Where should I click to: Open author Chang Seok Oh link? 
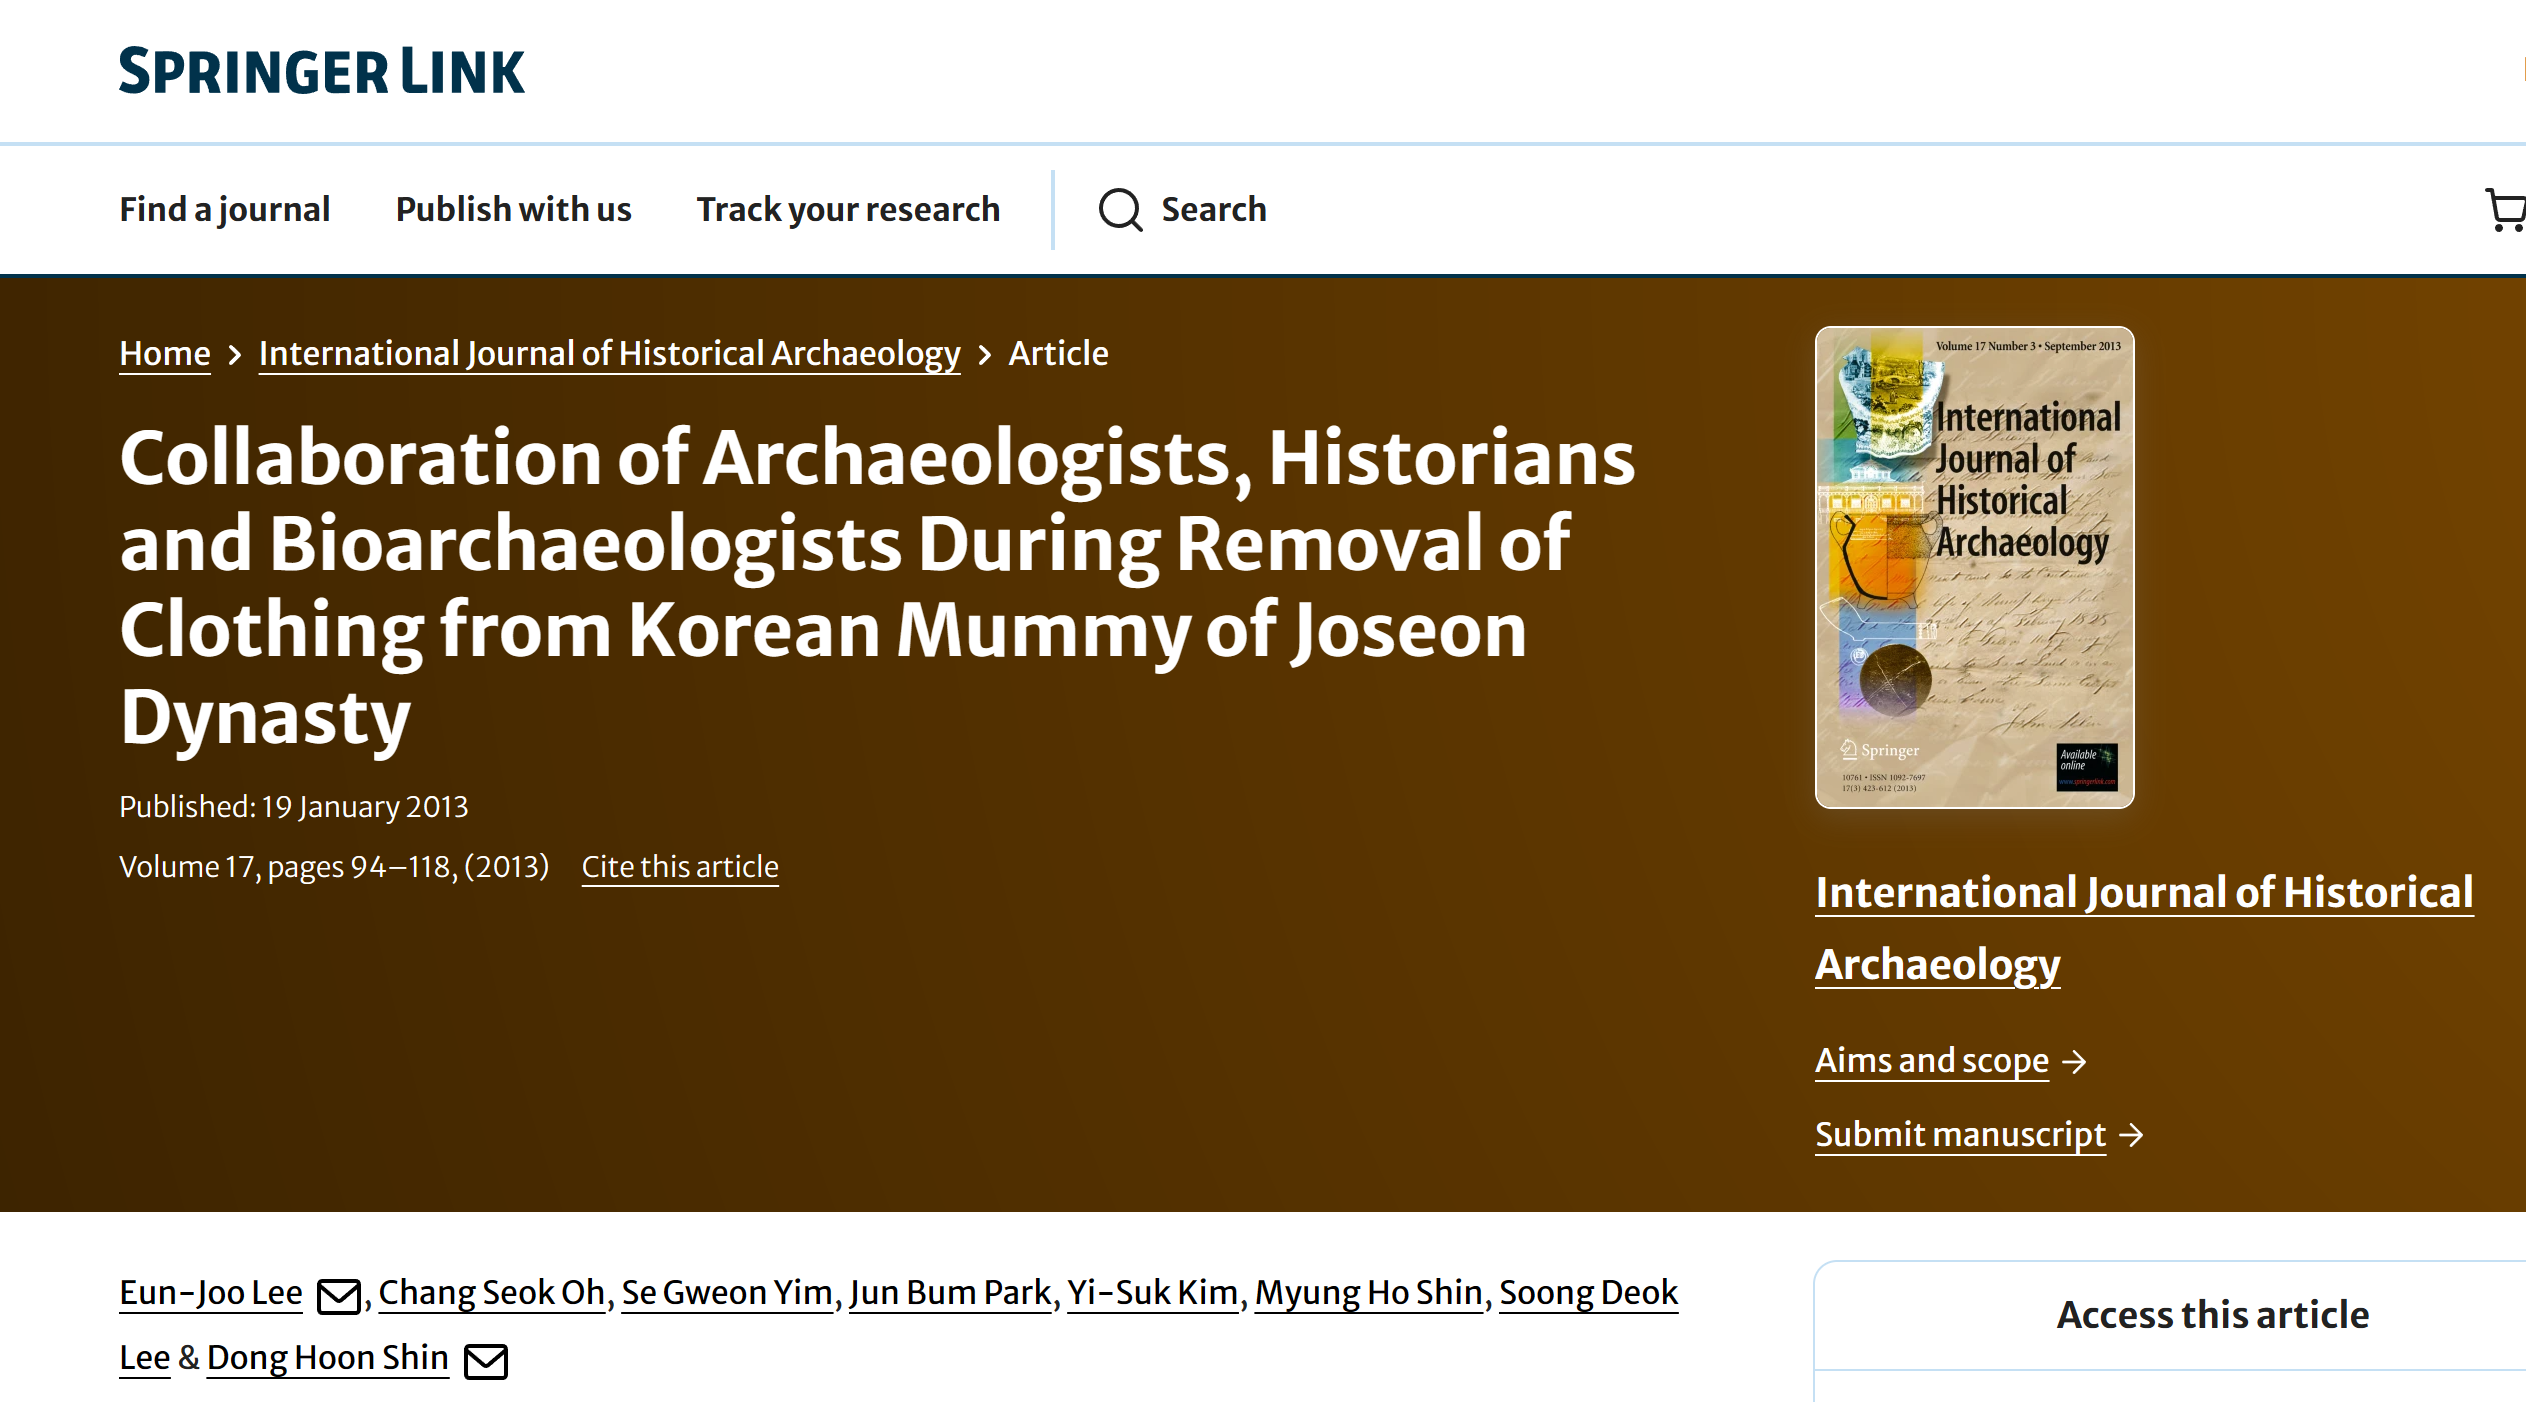tap(491, 1292)
